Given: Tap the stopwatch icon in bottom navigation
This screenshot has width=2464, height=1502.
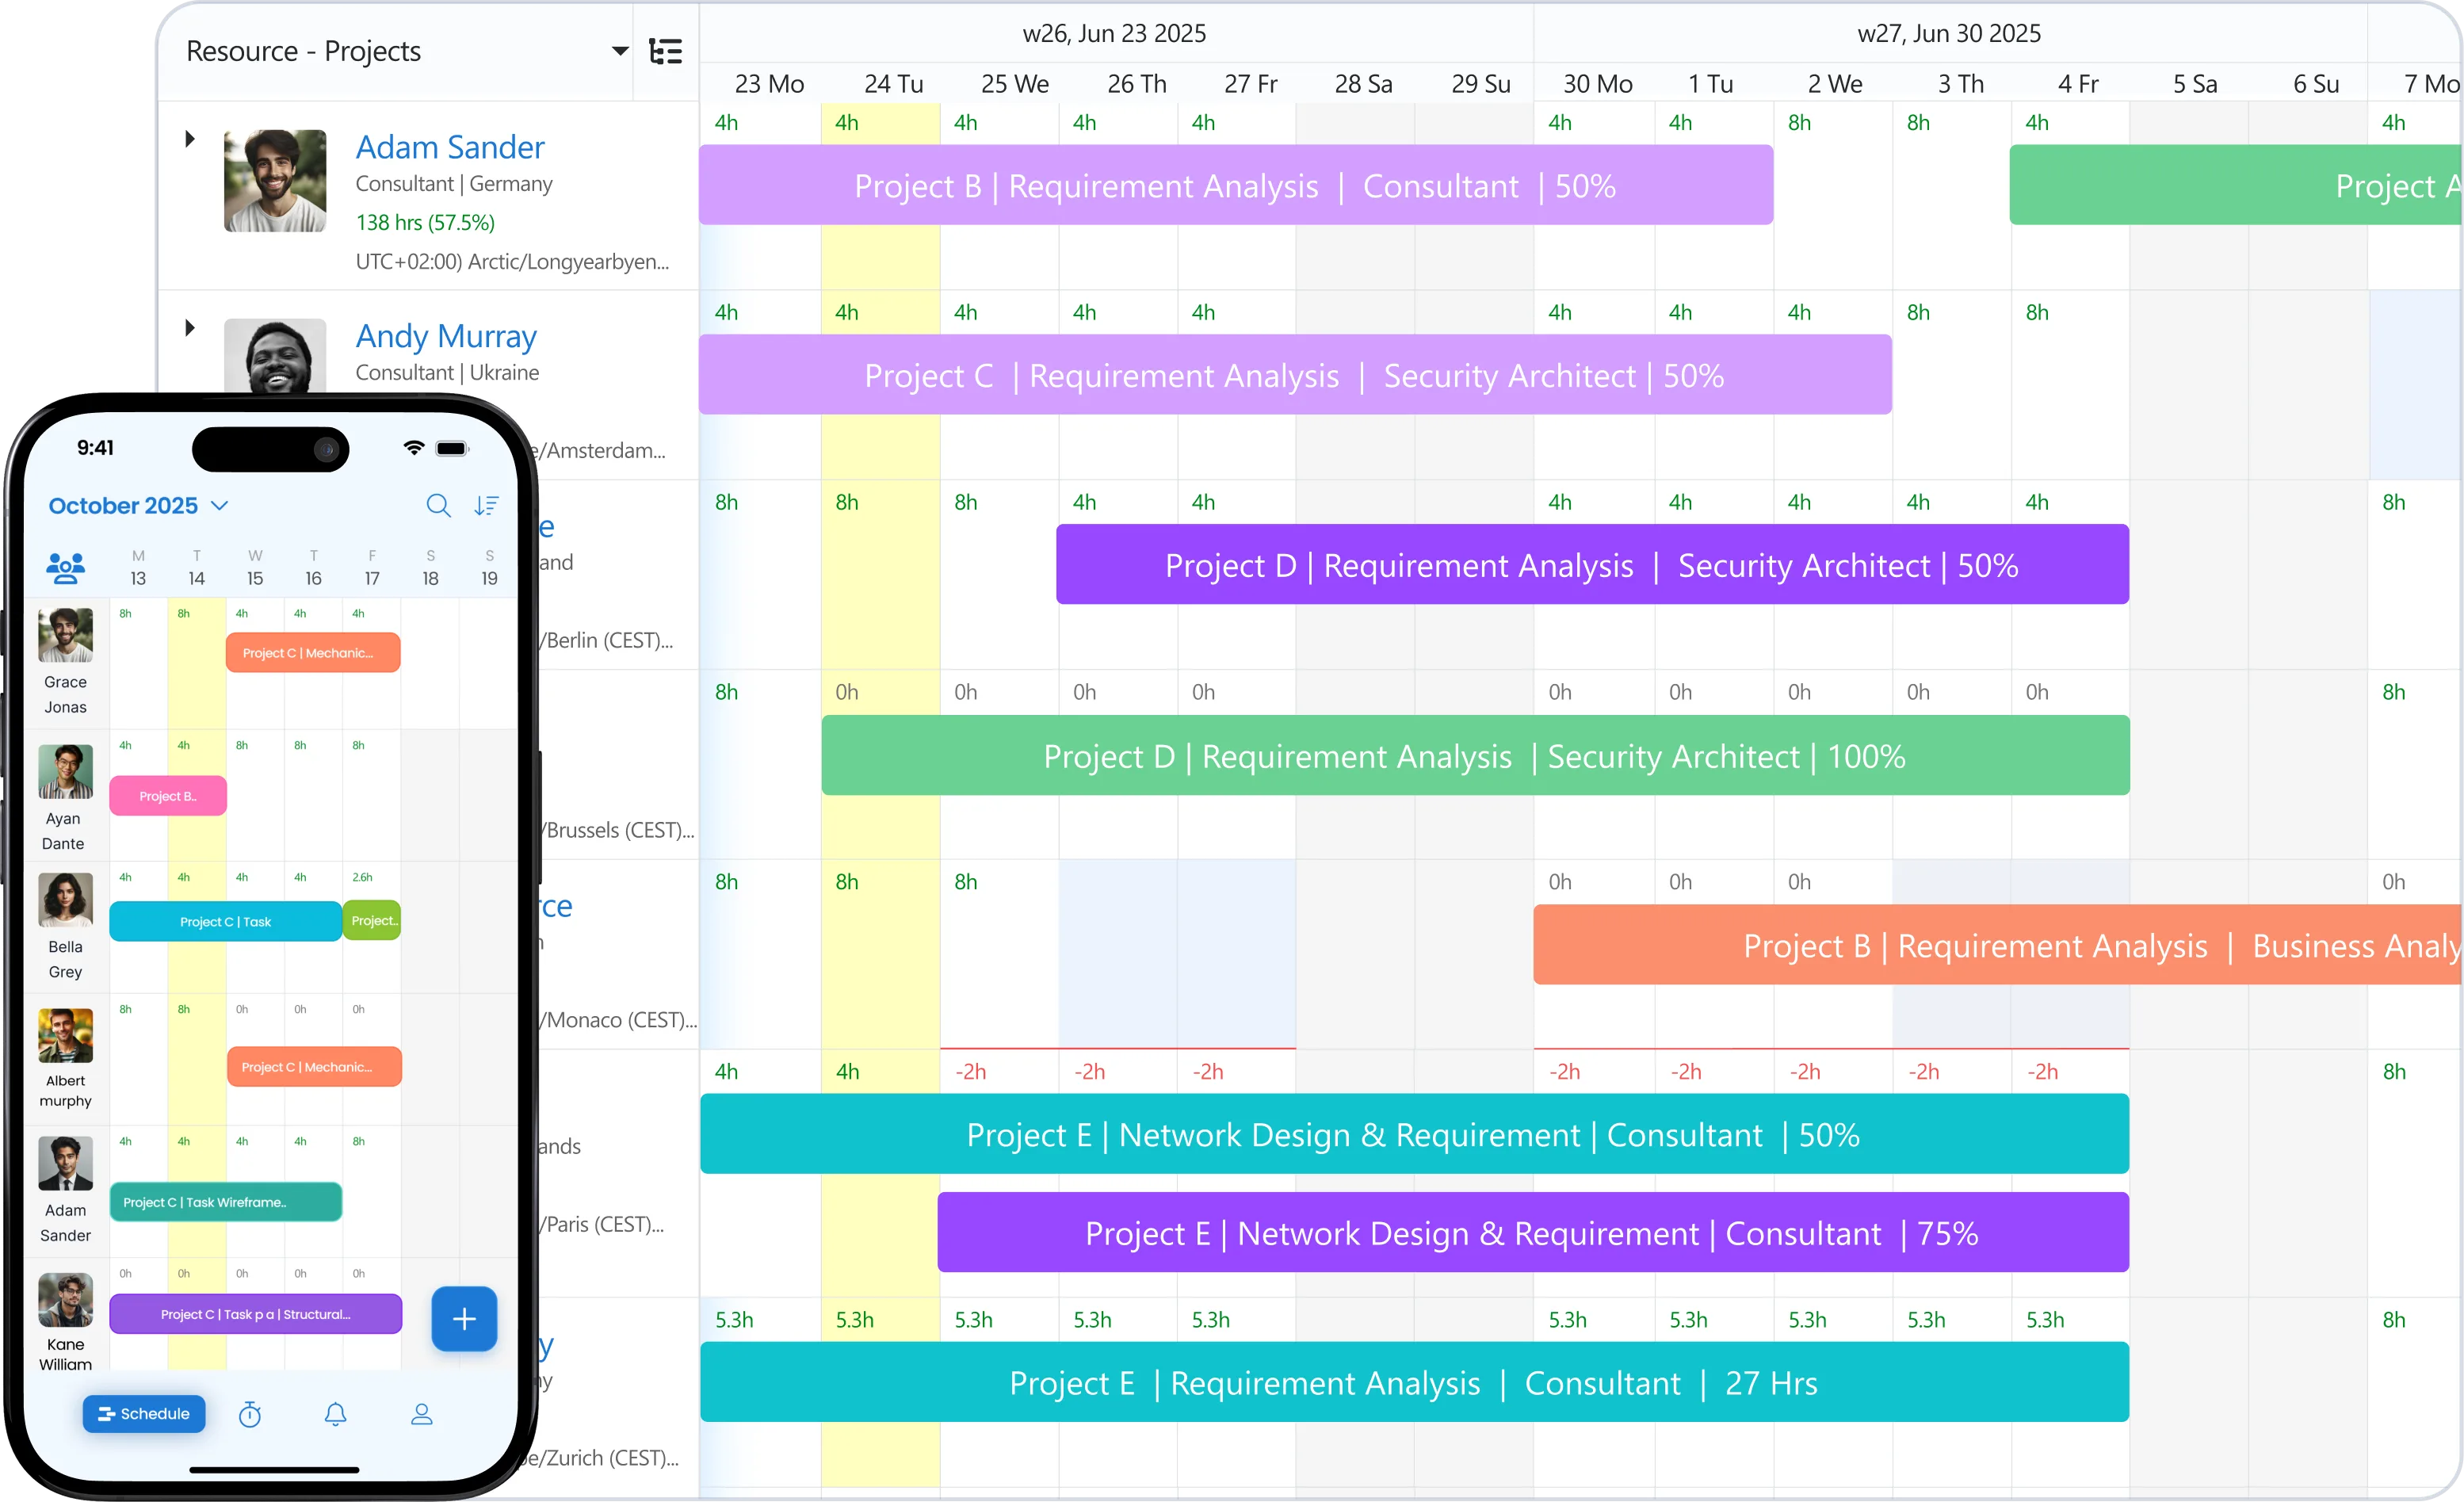Looking at the screenshot, I should [x=249, y=1414].
